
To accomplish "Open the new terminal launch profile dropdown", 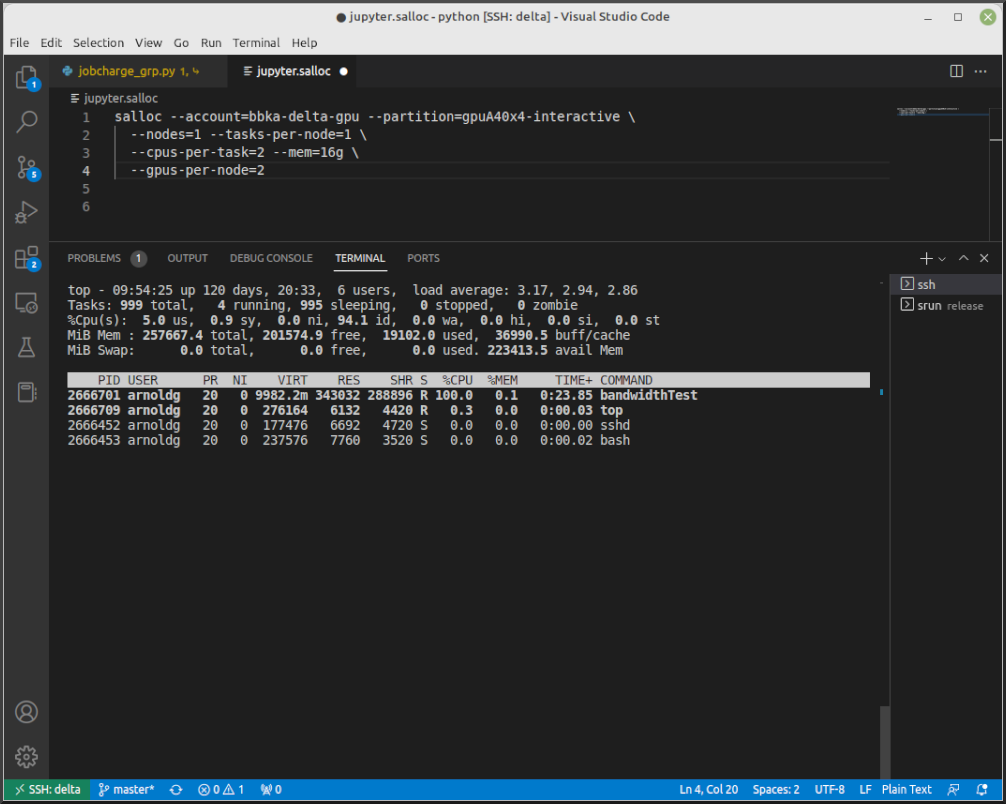I will (x=943, y=258).
